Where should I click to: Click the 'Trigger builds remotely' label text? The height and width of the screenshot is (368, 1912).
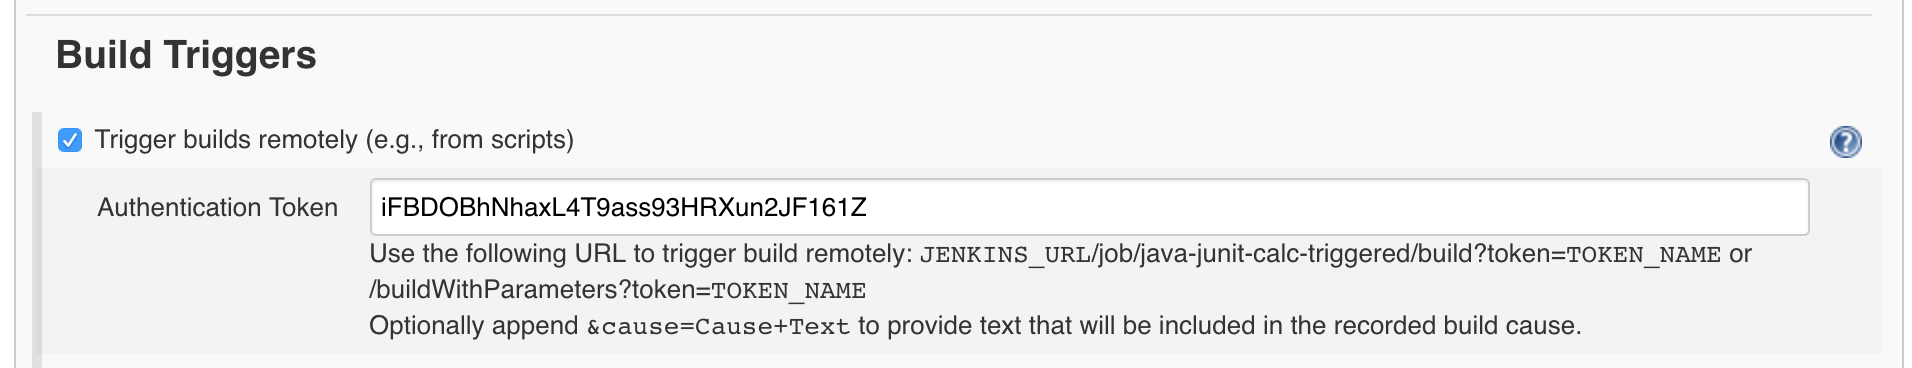pos(226,140)
